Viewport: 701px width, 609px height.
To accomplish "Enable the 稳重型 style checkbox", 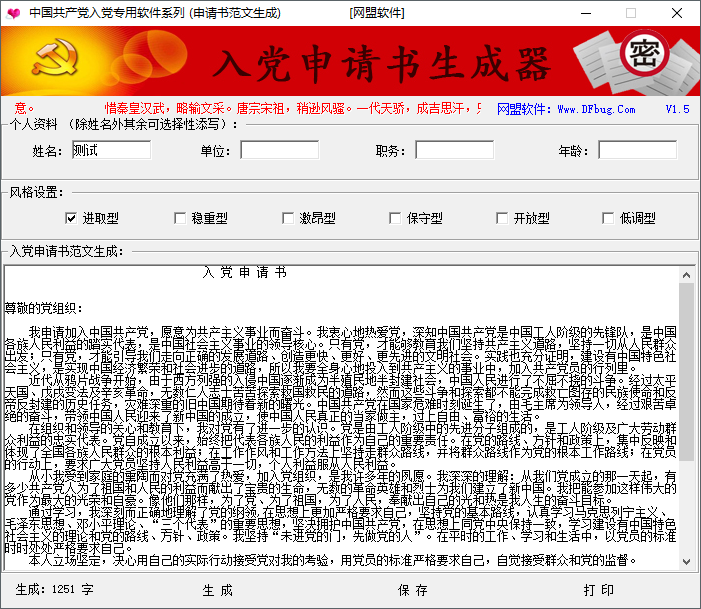I will tap(180, 218).
